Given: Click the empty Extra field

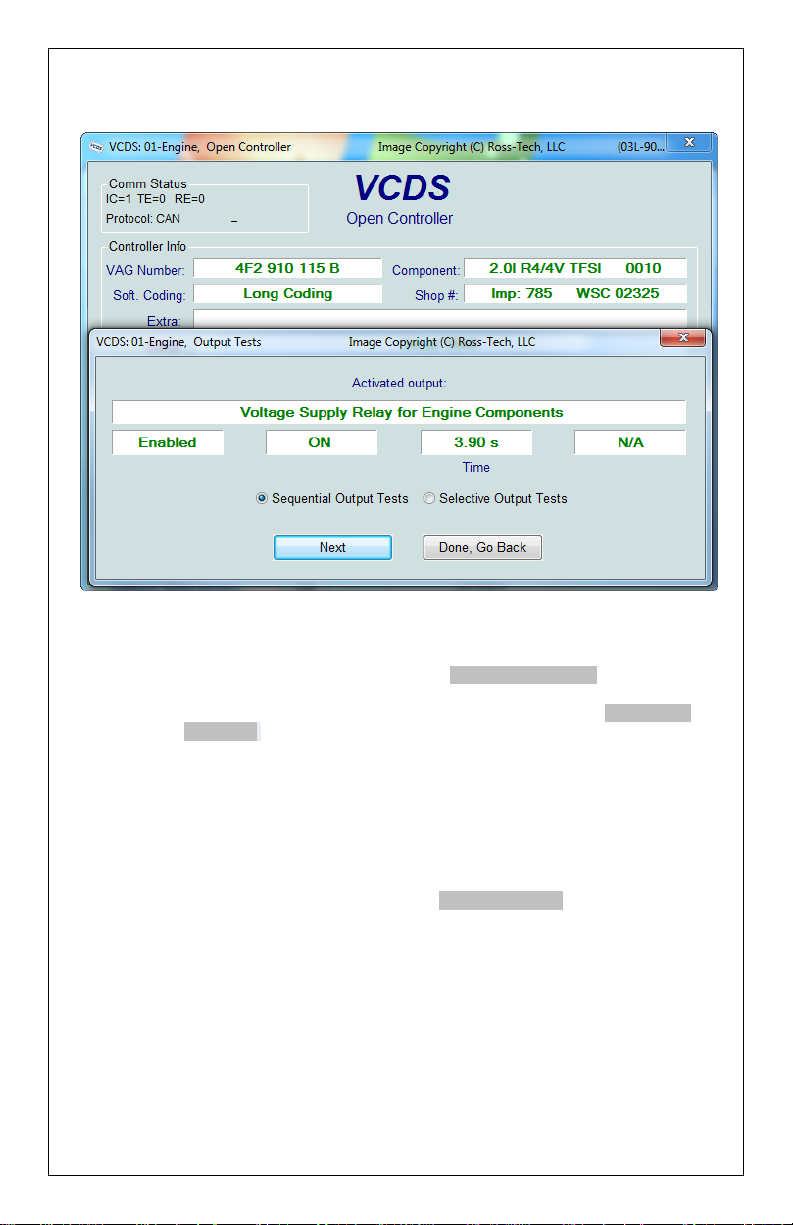Looking at the screenshot, I should click(x=440, y=319).
